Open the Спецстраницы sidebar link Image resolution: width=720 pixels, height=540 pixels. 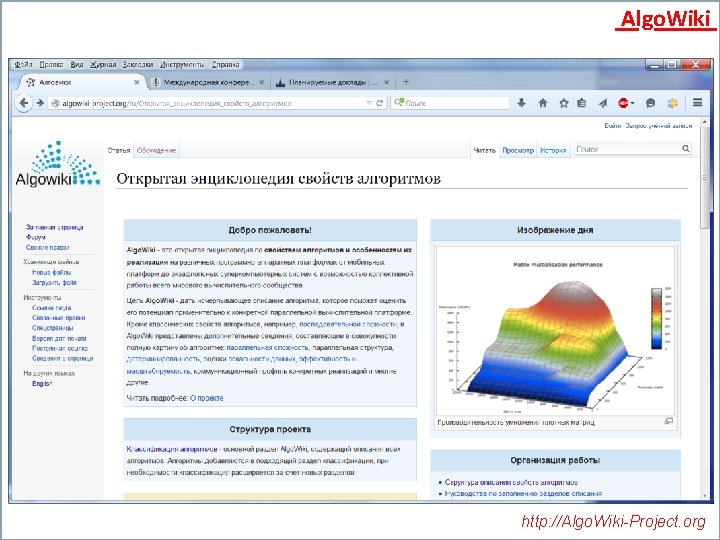pos(52,328)
